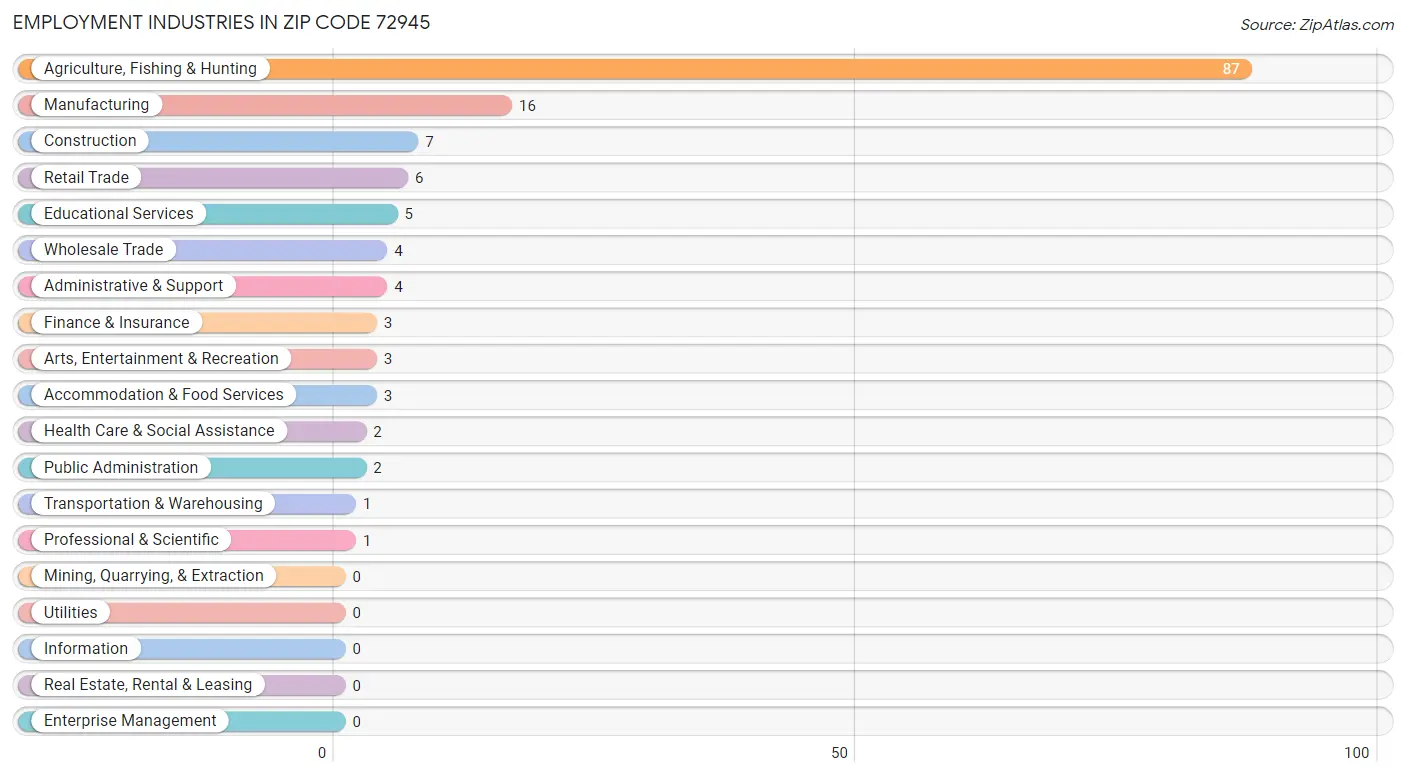Click the Enterprise Management label
Image resolution: width=1406 pixels, height=776 pixels.
point(130,721)
